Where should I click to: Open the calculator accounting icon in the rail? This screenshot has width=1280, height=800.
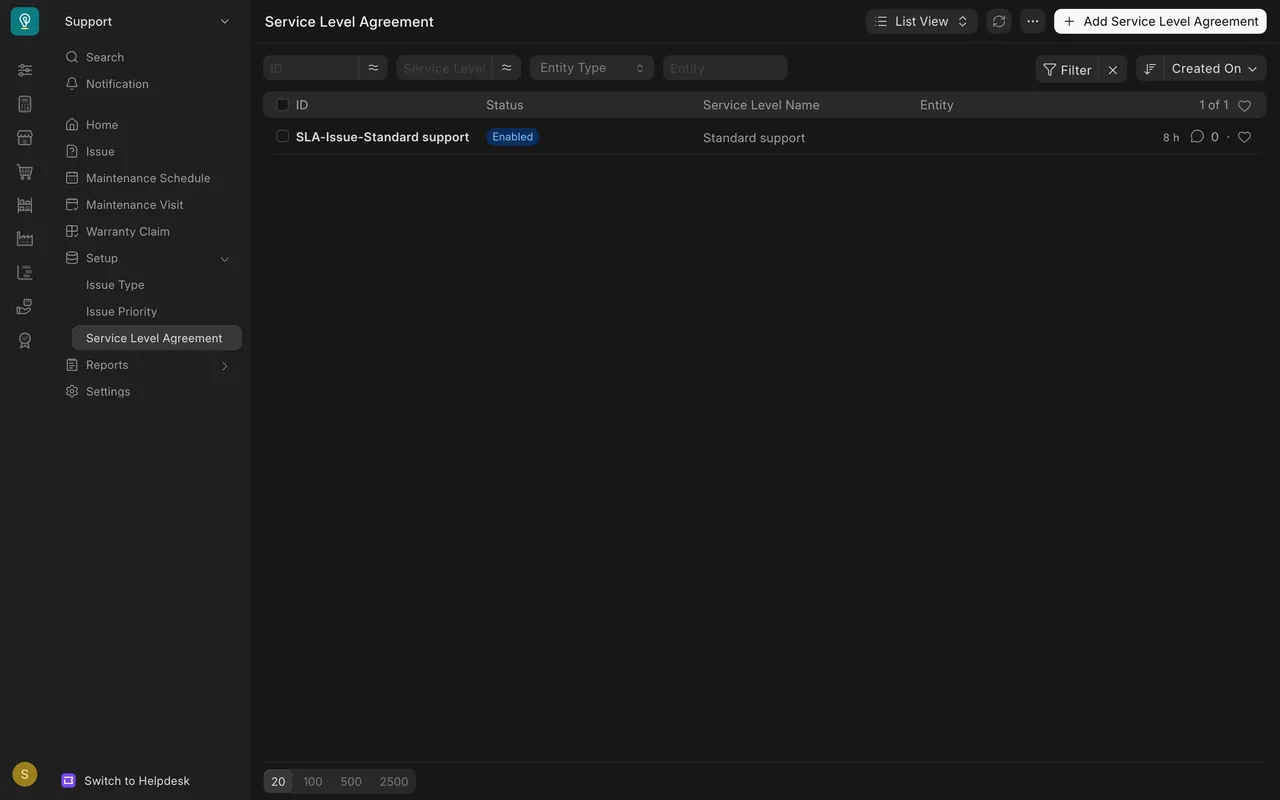[25, 104]
